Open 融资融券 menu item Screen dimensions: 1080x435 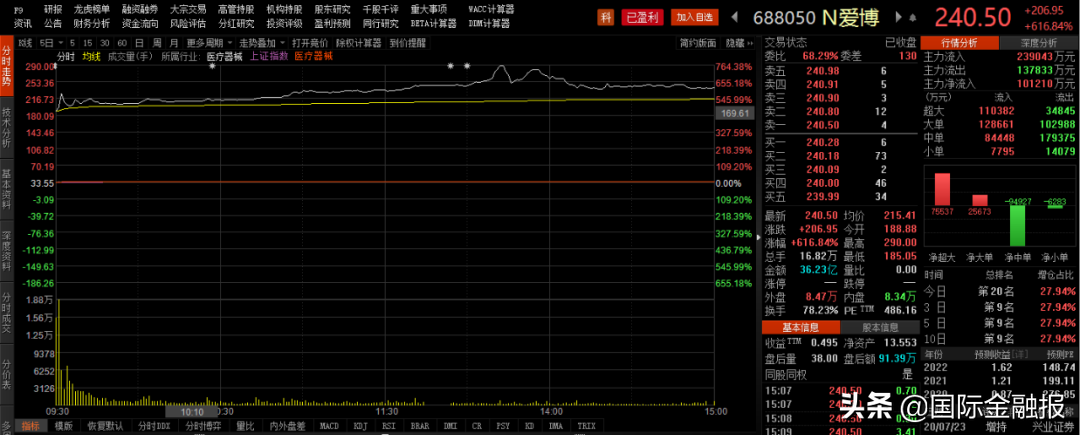(139, 10)
